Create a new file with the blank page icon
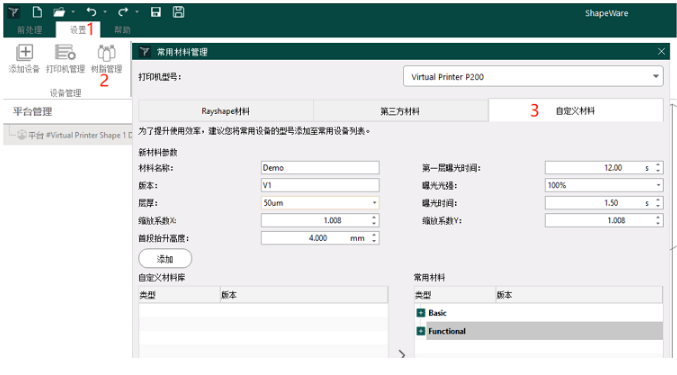The image size is (677, 375). (x=37, y=12)
